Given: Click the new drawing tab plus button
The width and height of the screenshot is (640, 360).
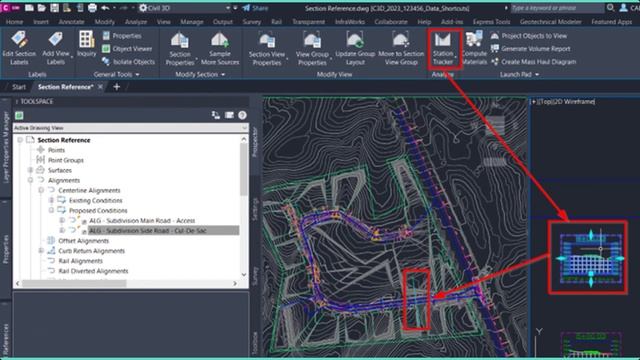Looking at the screenshot, I should (x=117, y=87).
